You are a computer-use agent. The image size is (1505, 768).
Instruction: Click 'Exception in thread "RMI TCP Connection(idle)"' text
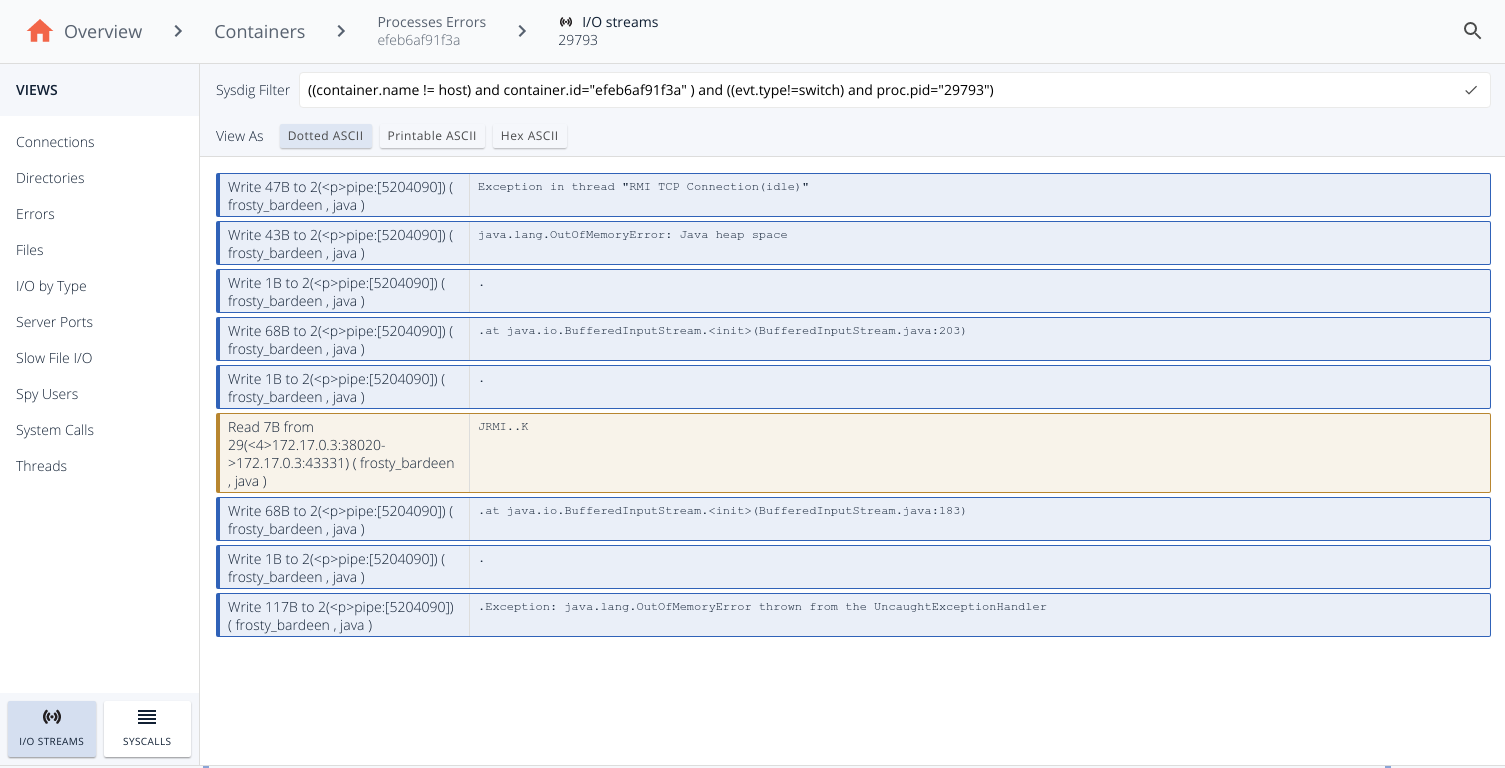pos(643,187)
